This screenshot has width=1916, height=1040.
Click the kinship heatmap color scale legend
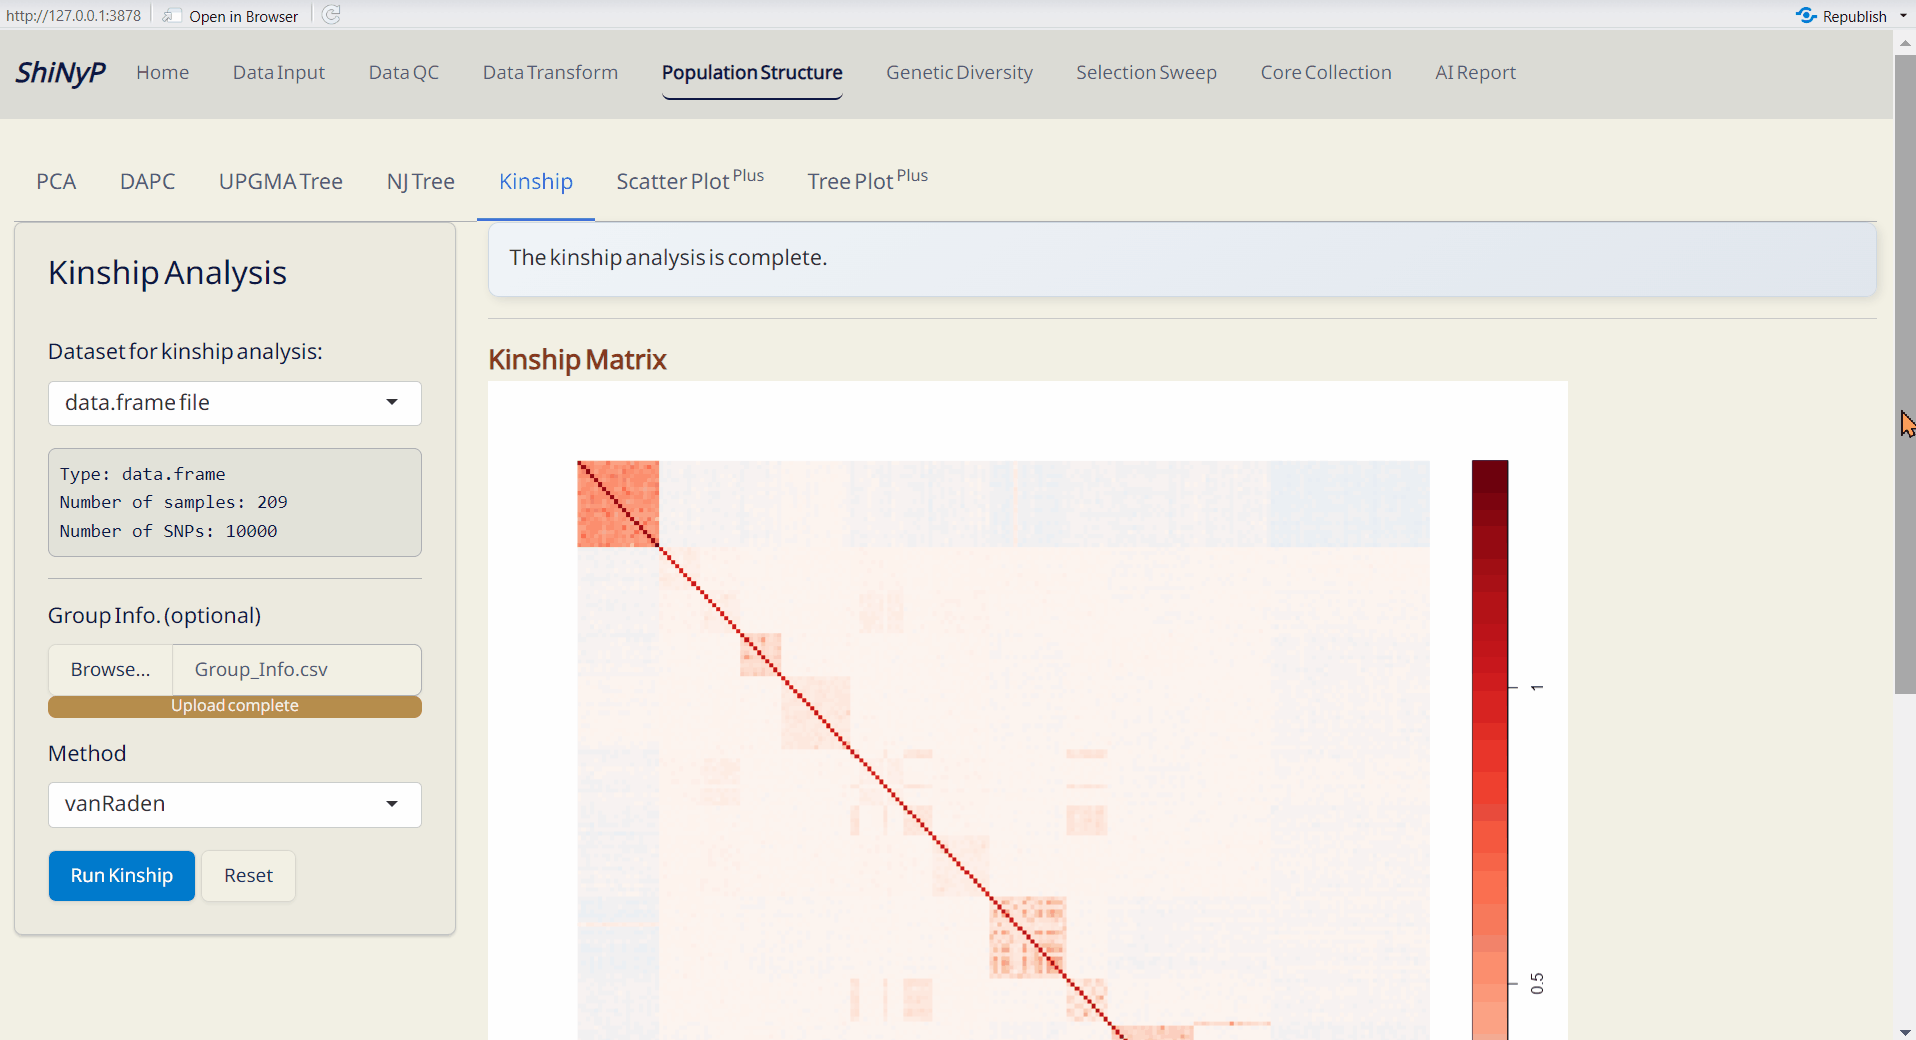(x=1490, y=750)
